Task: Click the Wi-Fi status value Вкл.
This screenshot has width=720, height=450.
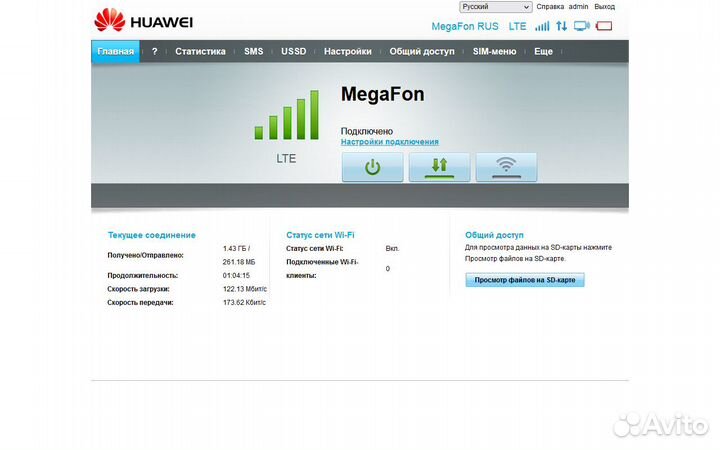Action: (392, 248)
